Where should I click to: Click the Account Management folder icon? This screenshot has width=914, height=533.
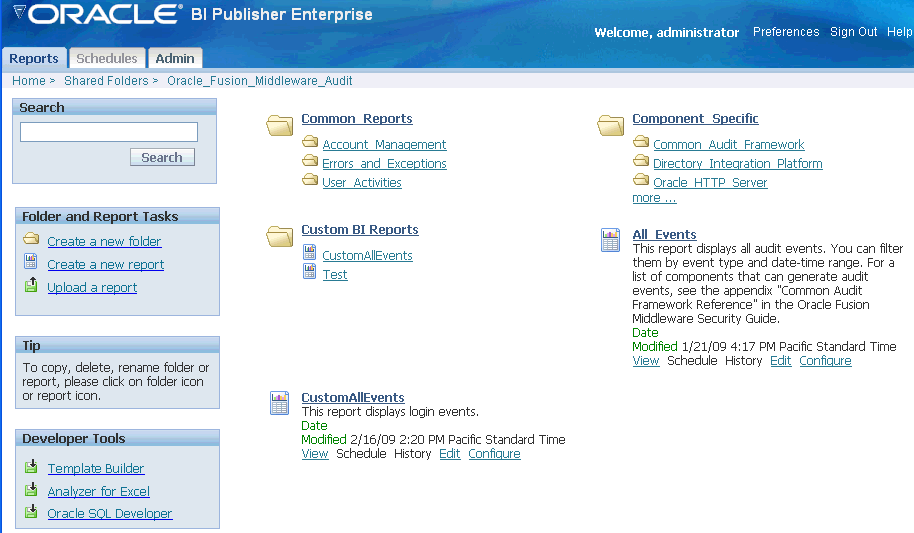tap(310, 142)
